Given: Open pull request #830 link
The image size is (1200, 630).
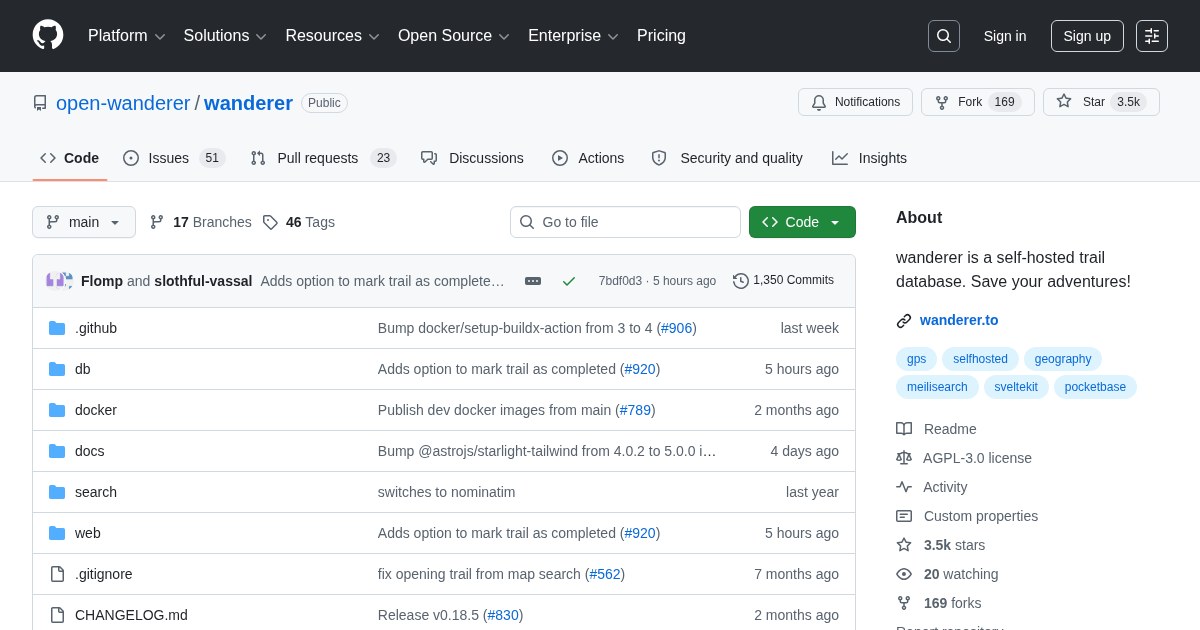Looking at the screenshot, I should pos(503,615).
